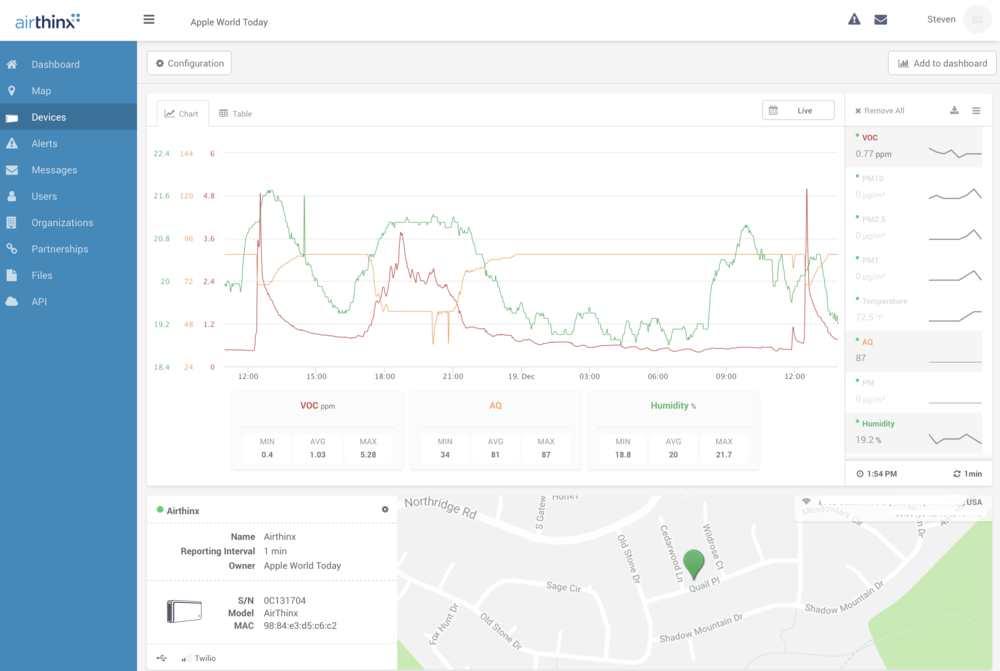Open the Live date range selector
1000x671 pixels.
click(x=798, y=110)
